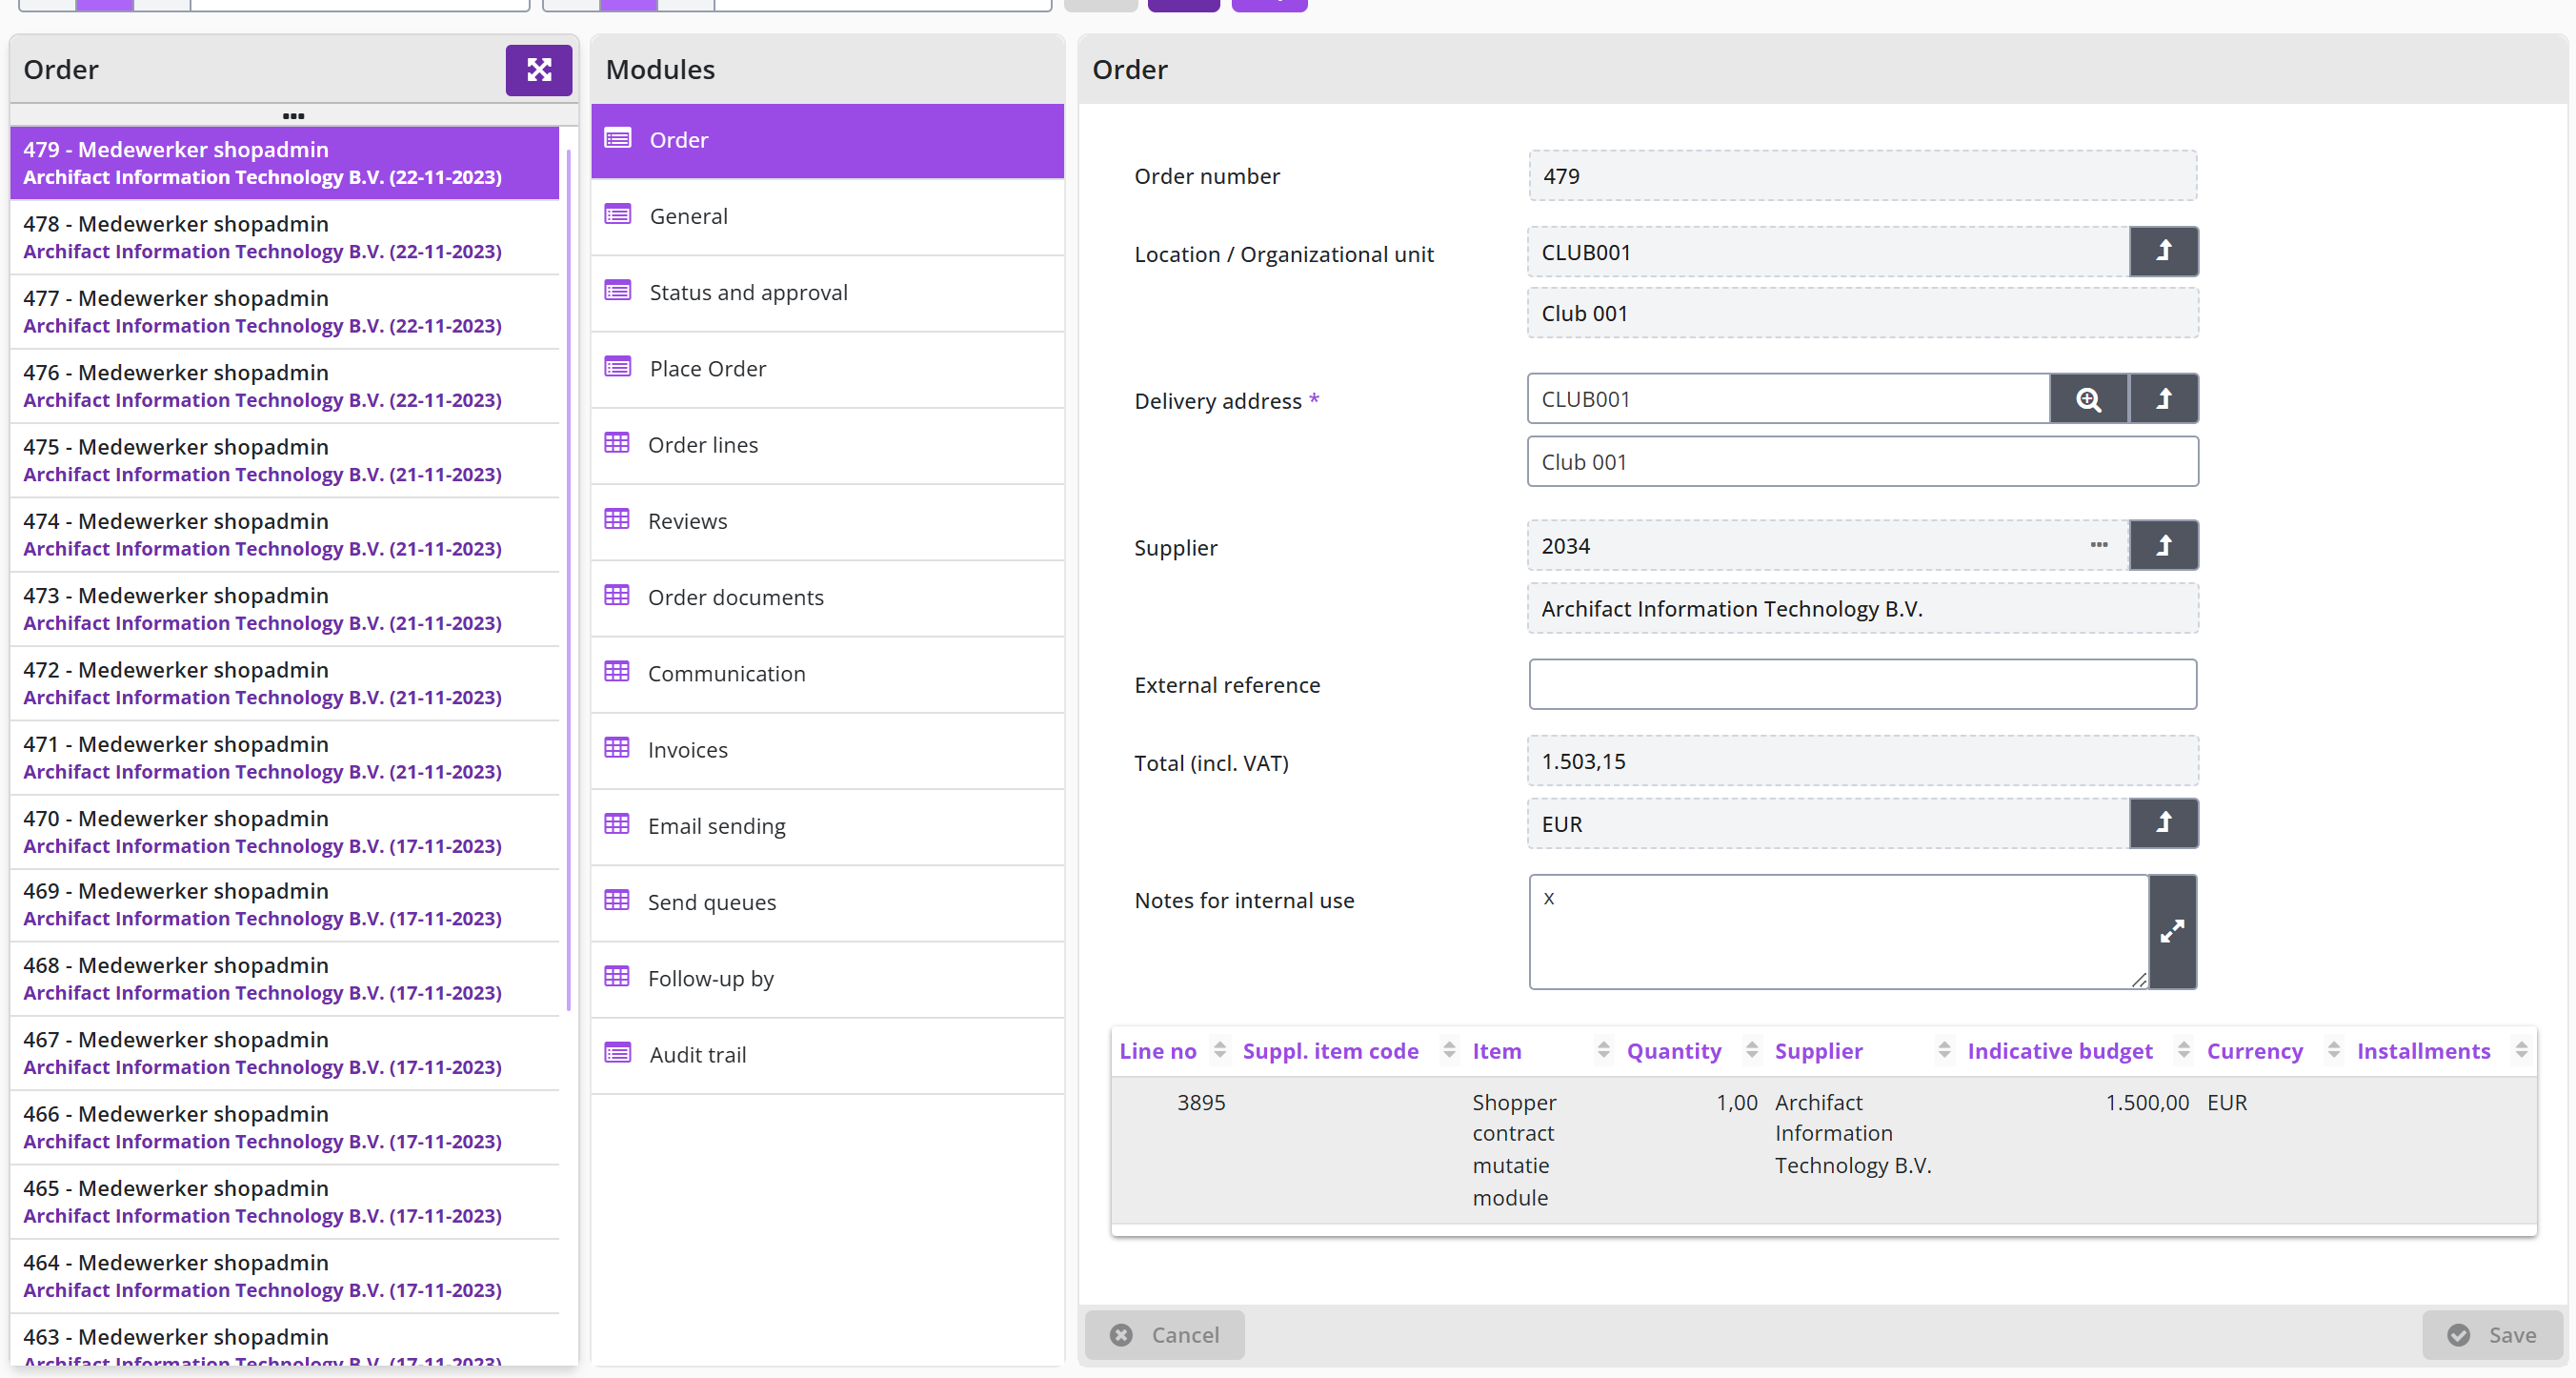The height and width of the screenshot is (1378, 2576).
Task: Expand the Notes for internal use editor
Action: click(2172, 932)
